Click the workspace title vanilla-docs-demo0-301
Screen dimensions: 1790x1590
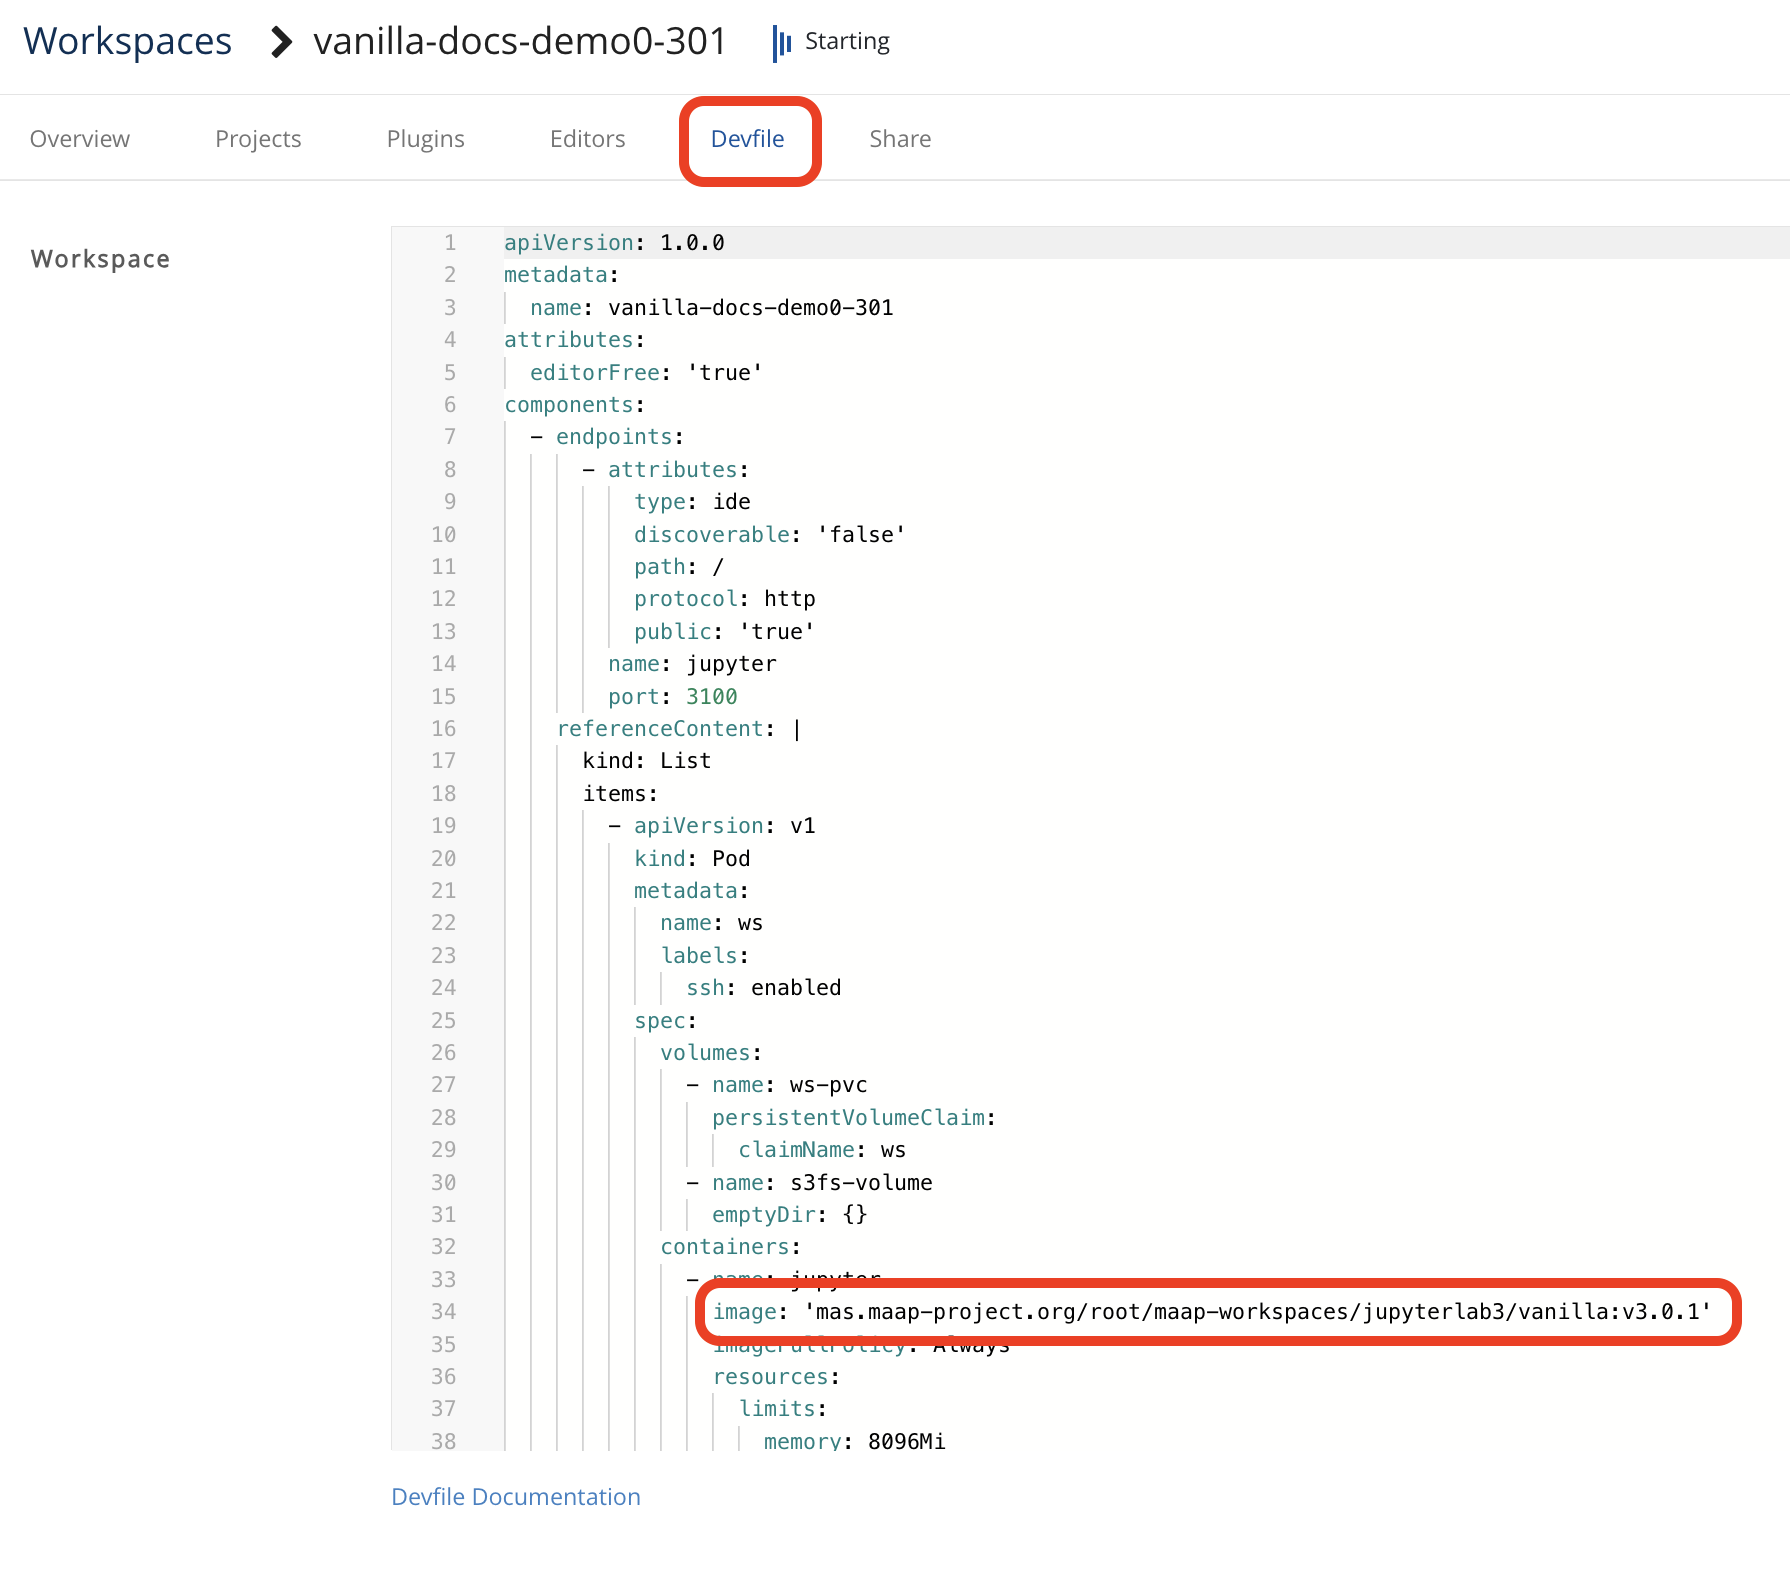pyautogui.click(x=520, y=42)
